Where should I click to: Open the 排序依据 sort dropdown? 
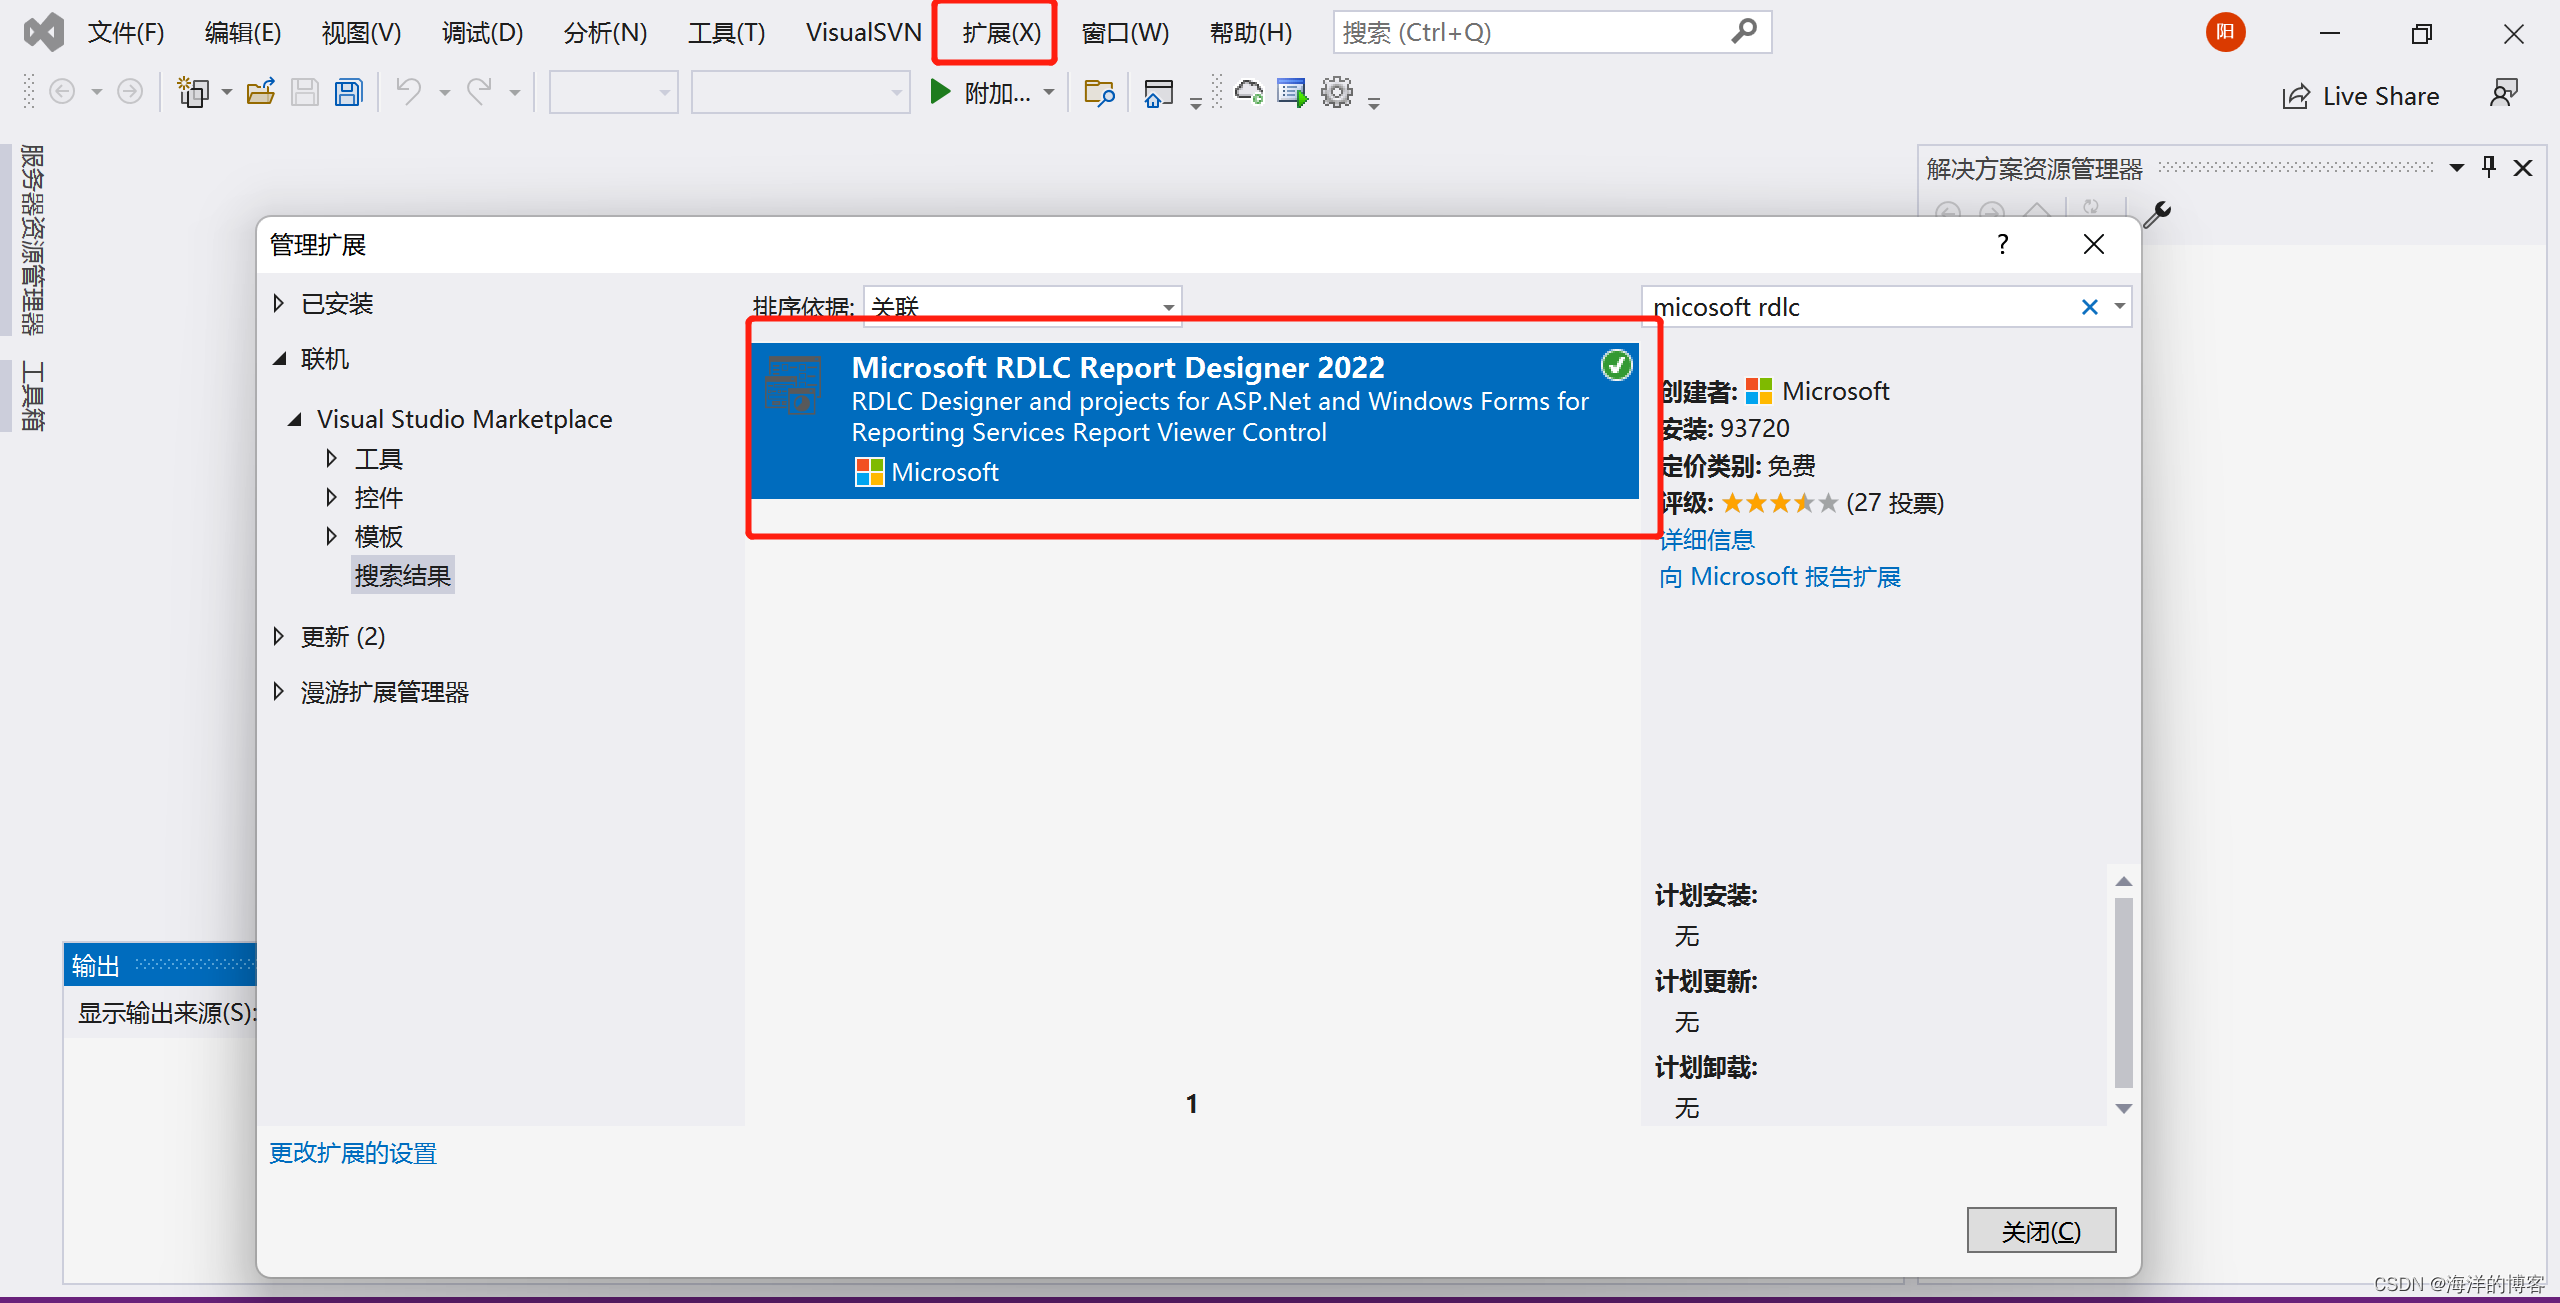coord(1022,307)
